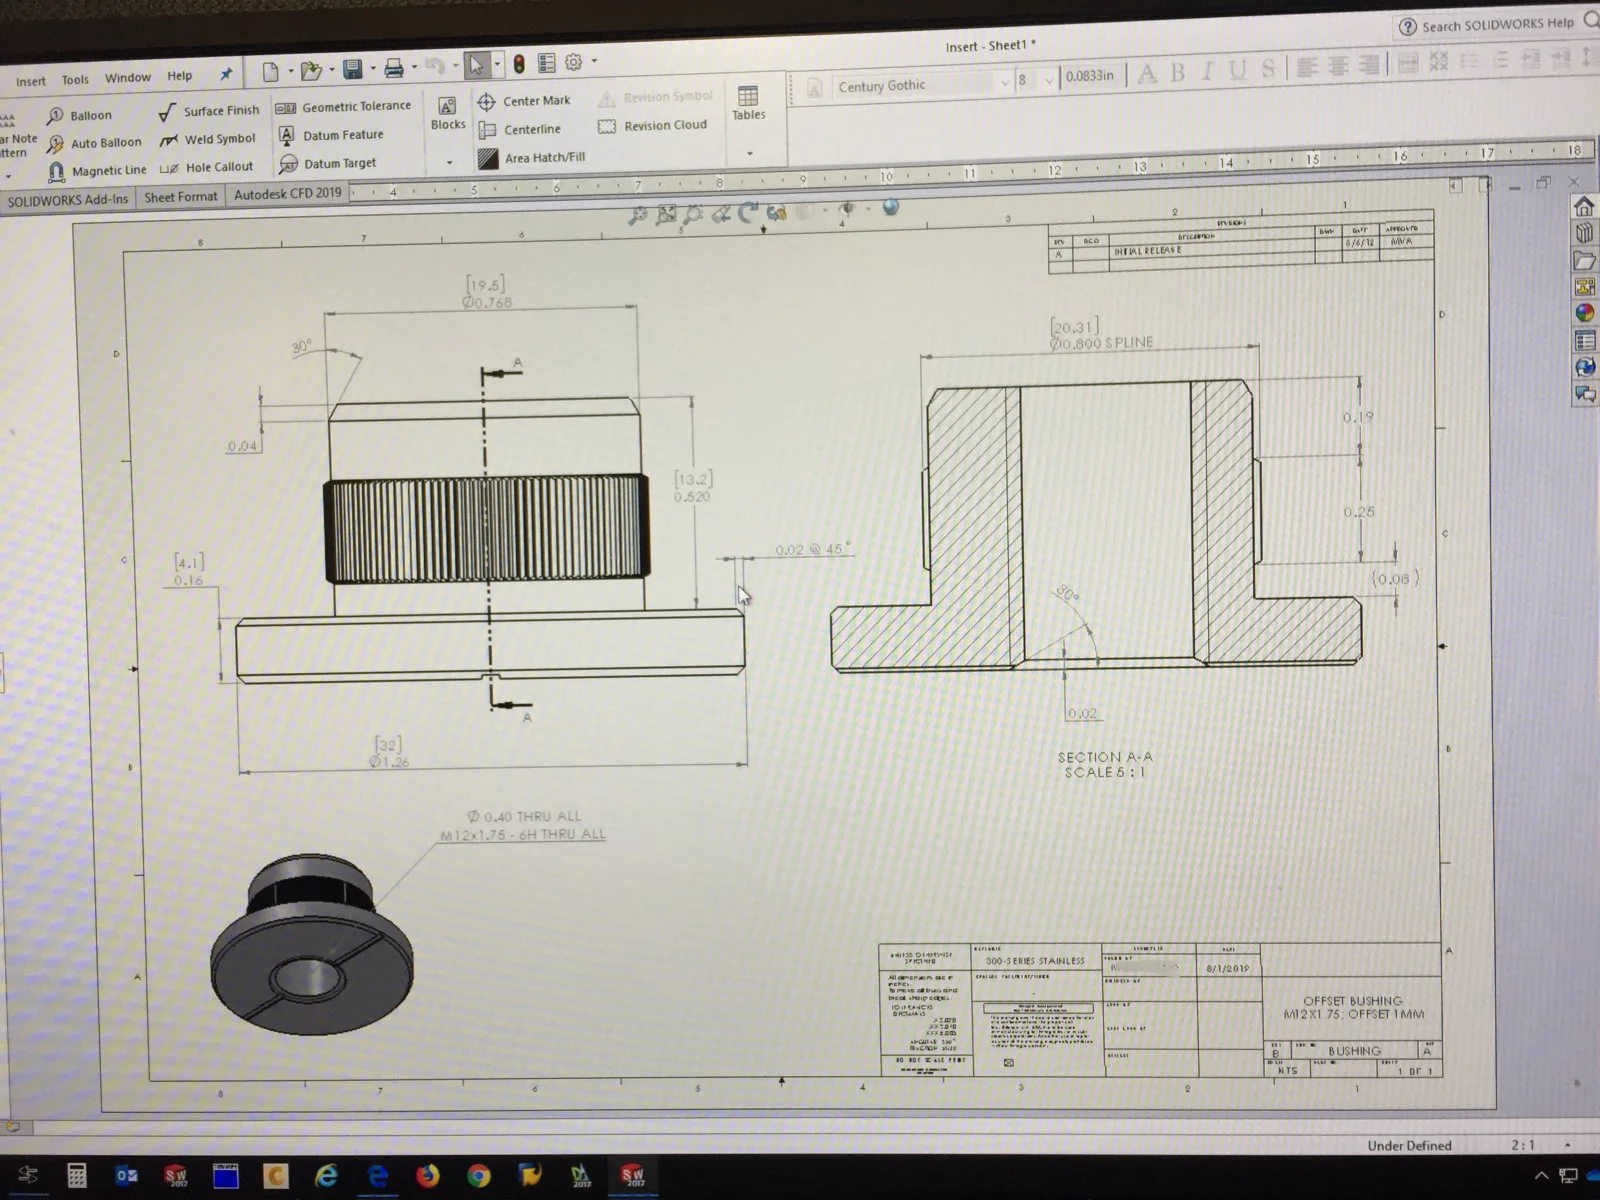Toggle Italic text formatting

[1208, 71]
